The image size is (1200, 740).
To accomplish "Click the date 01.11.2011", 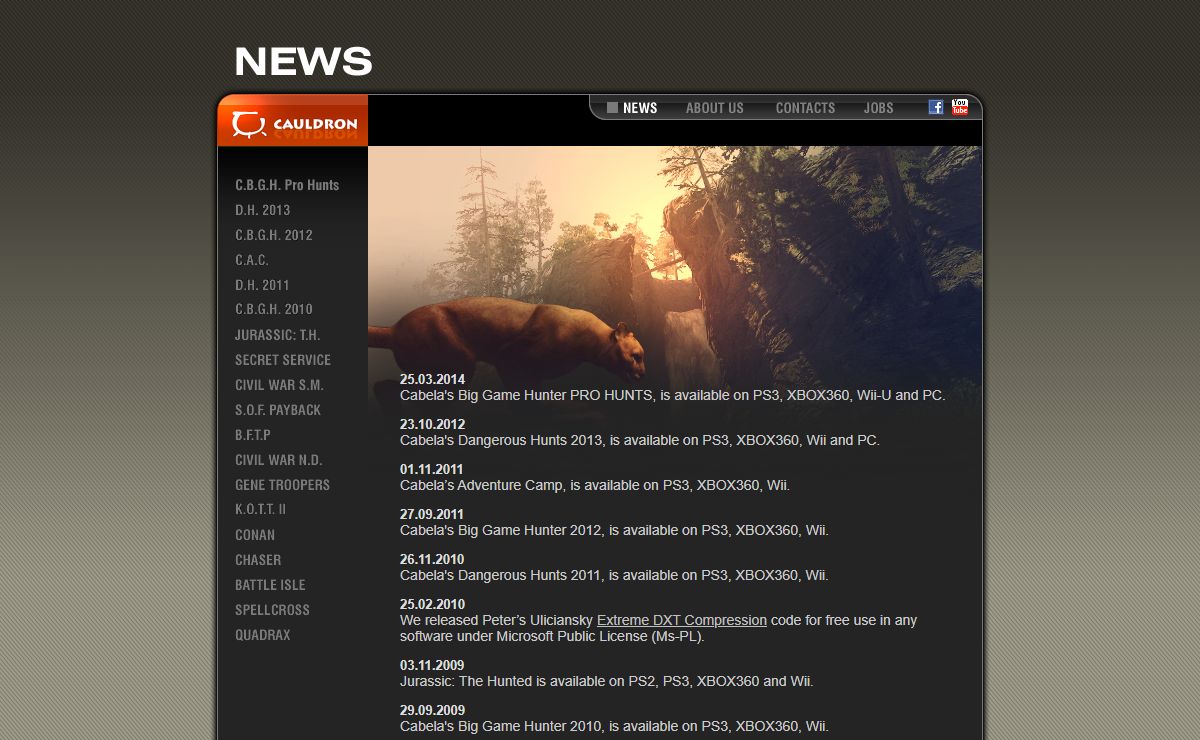I will click(x=432, y=469).
